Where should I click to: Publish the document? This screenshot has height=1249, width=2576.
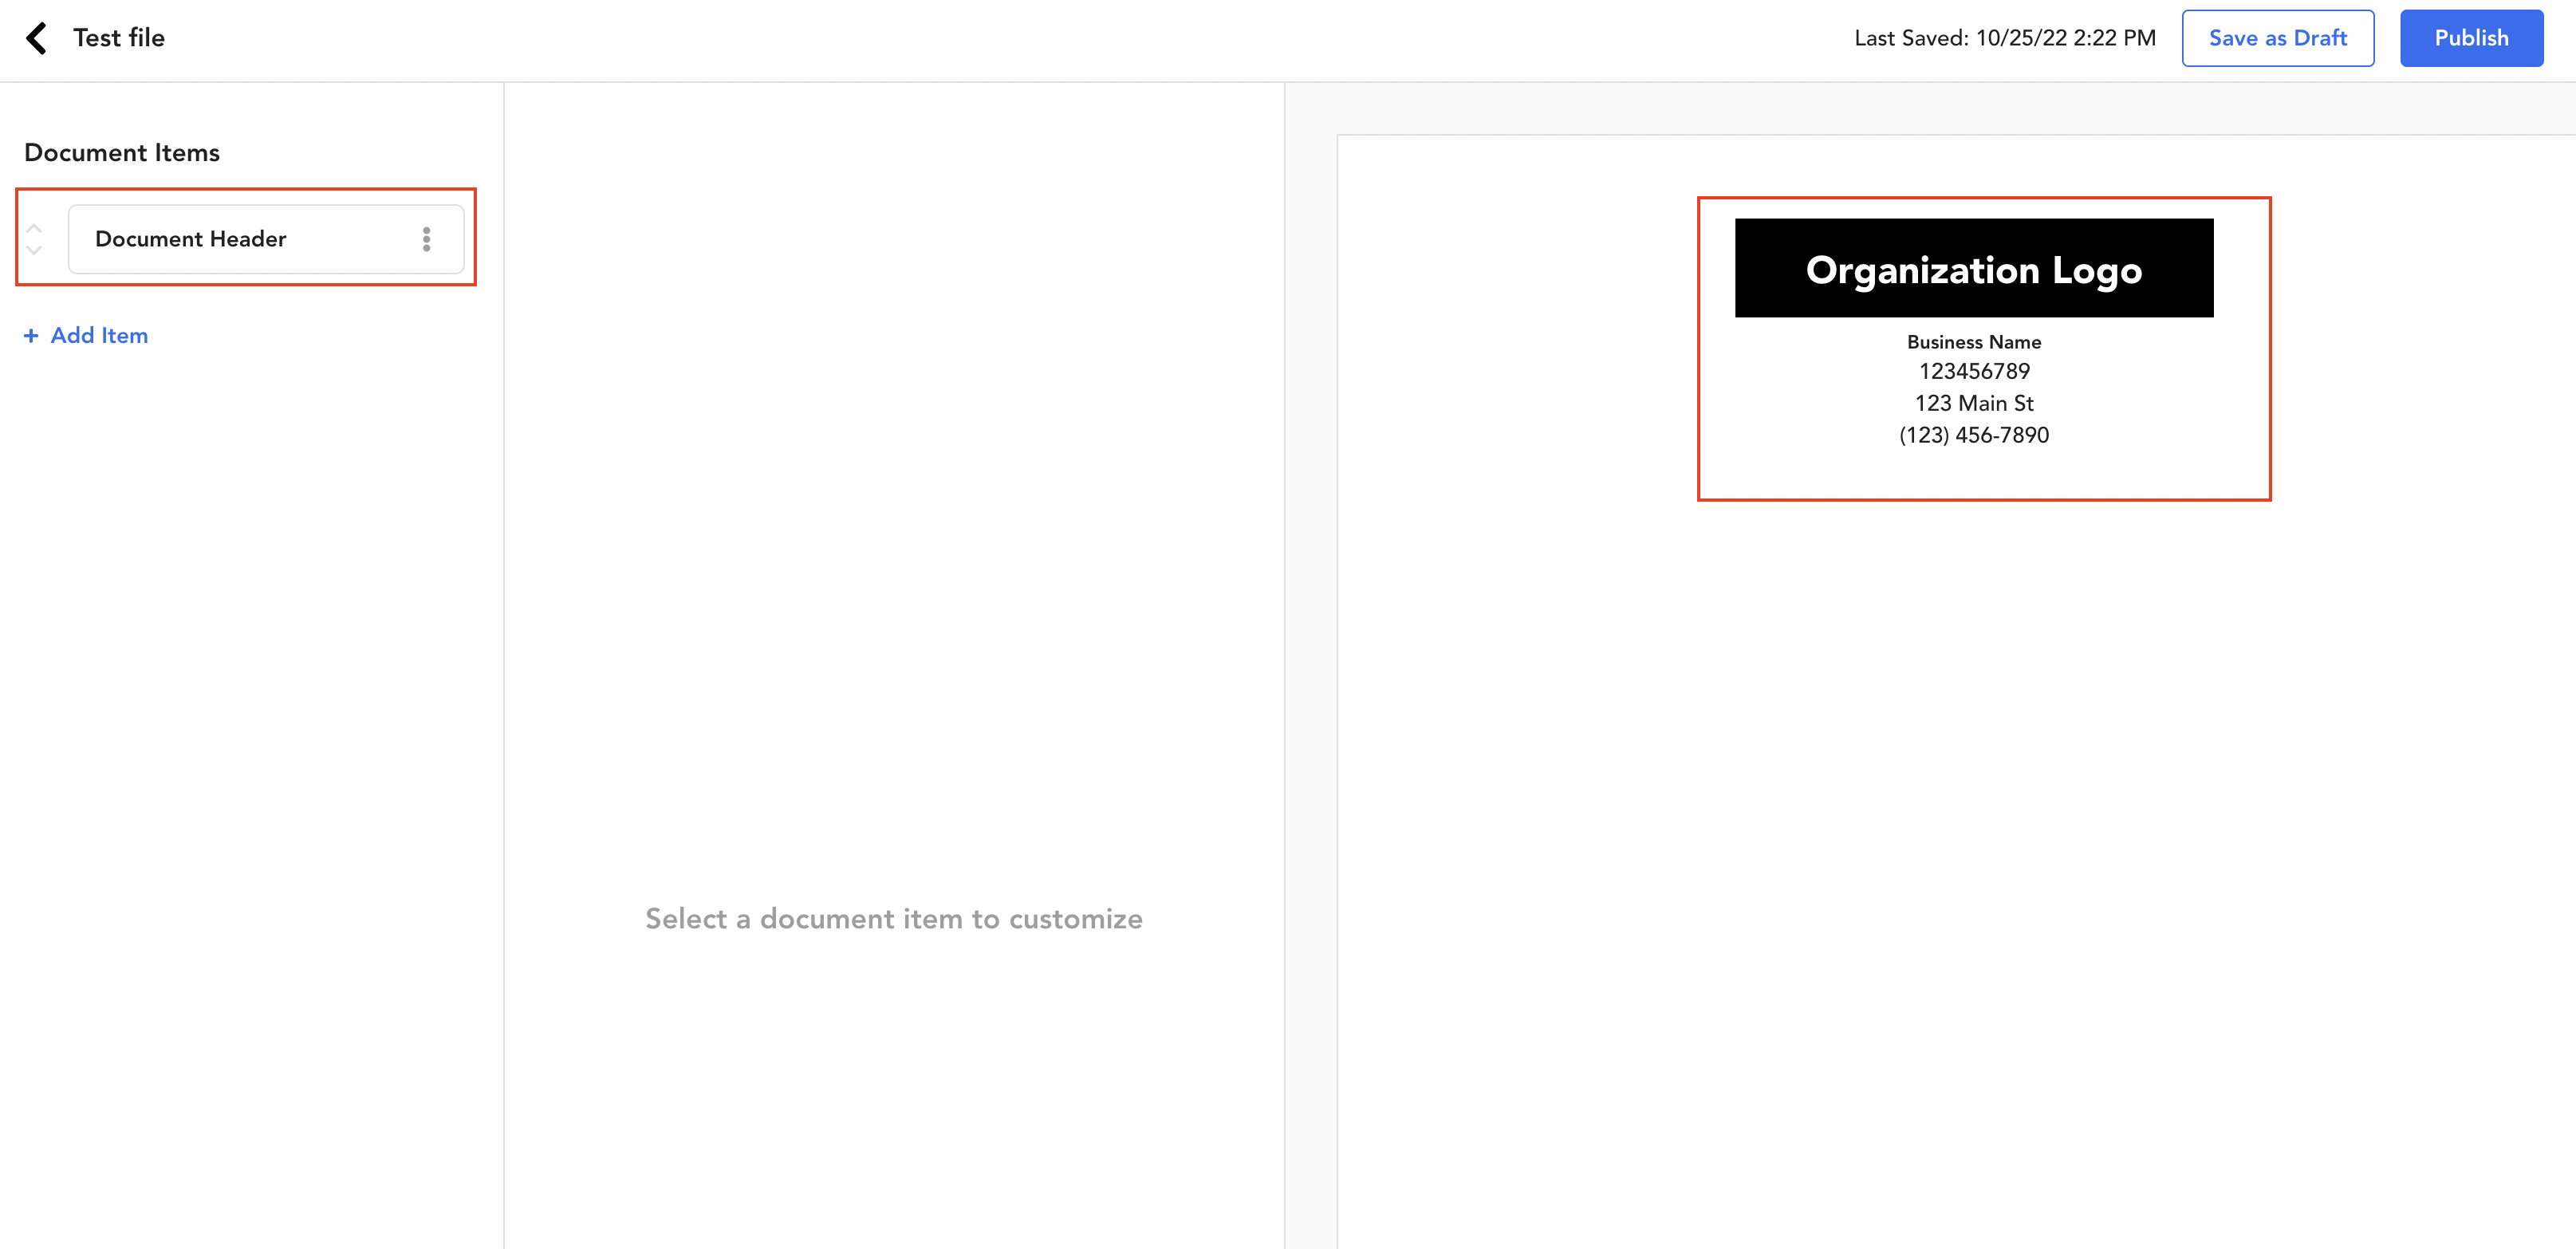[2471, 38]
